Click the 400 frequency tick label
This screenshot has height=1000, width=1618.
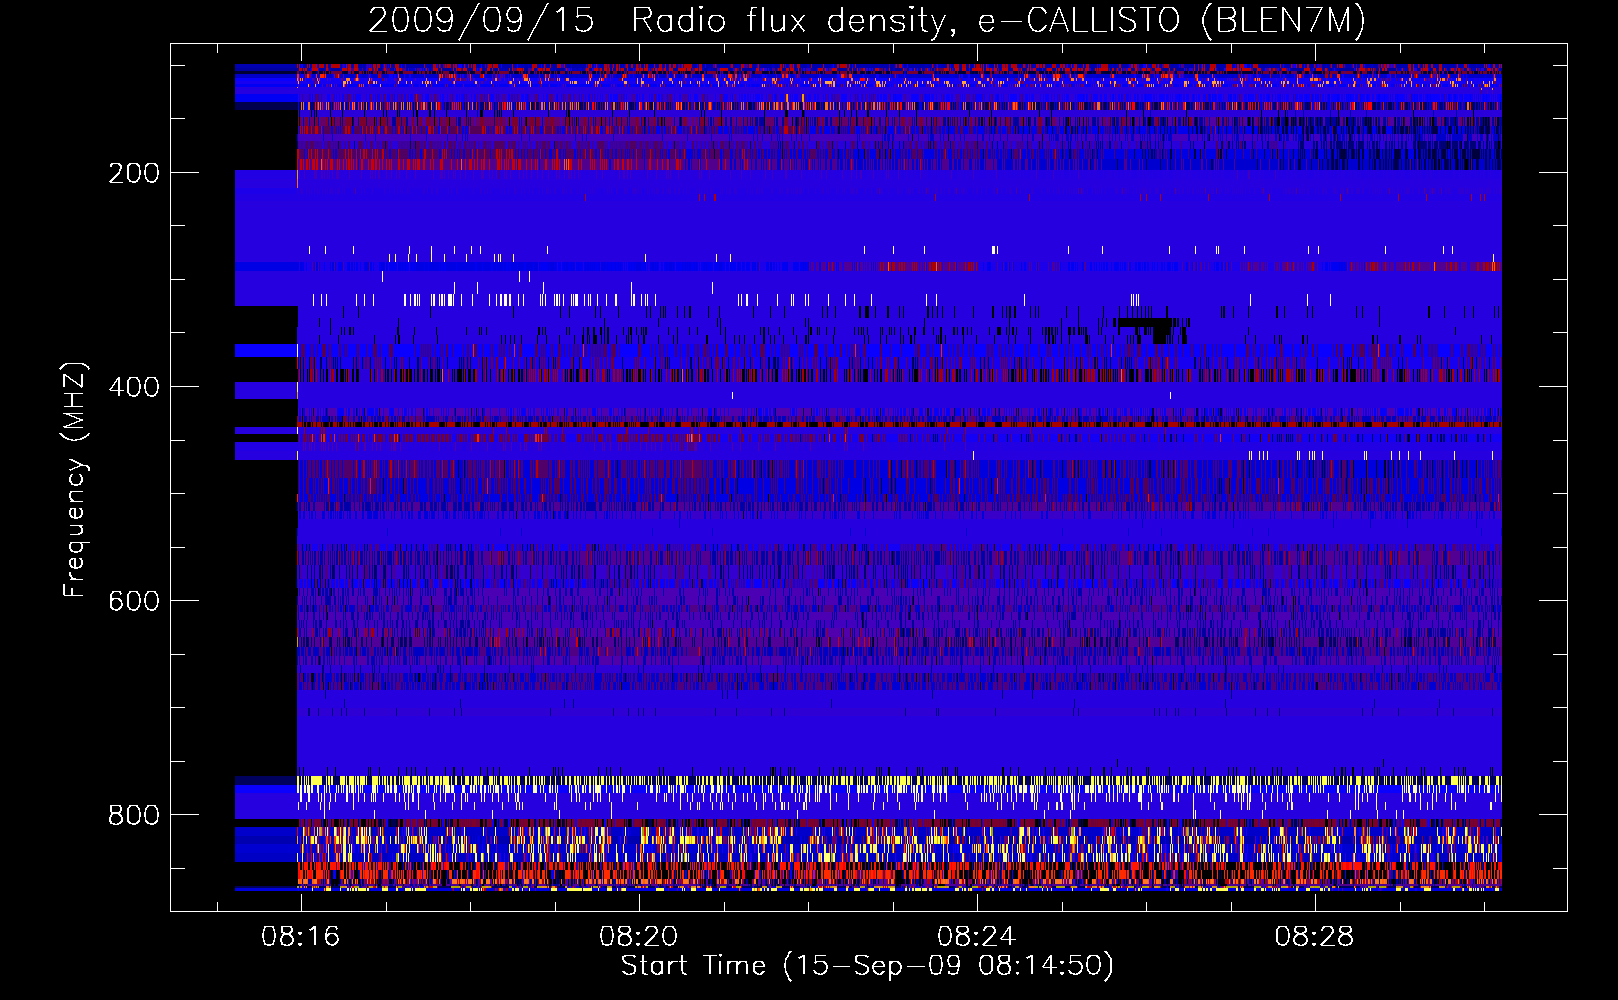coord(134,387)
